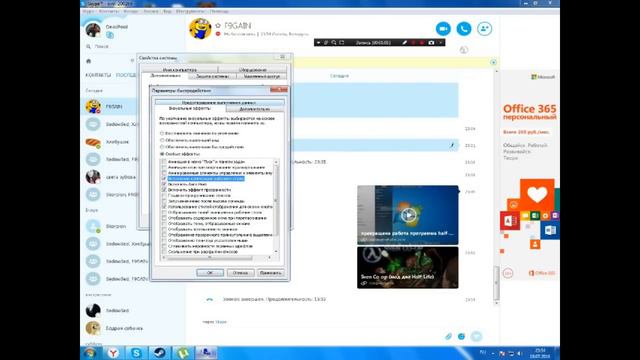
Task: Toggle 'Включение композиции рабочего стола' checkbox
Action: (164, 179)
